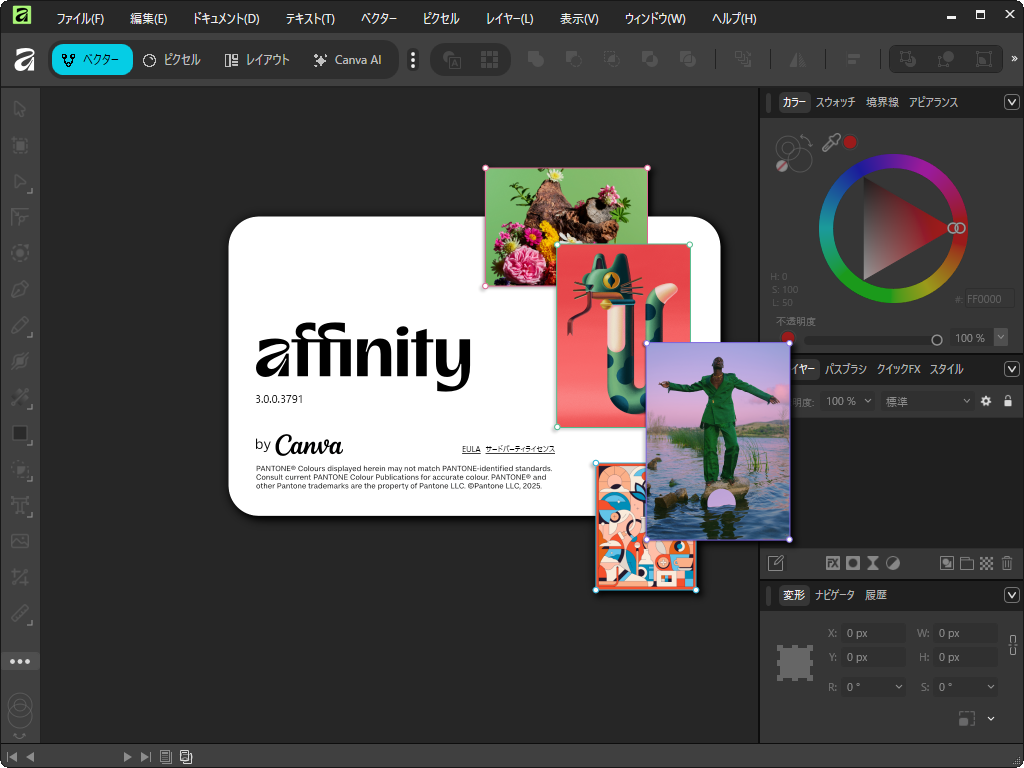Open the EULA link
1024x768 pixels.
[x=471, y=449]
